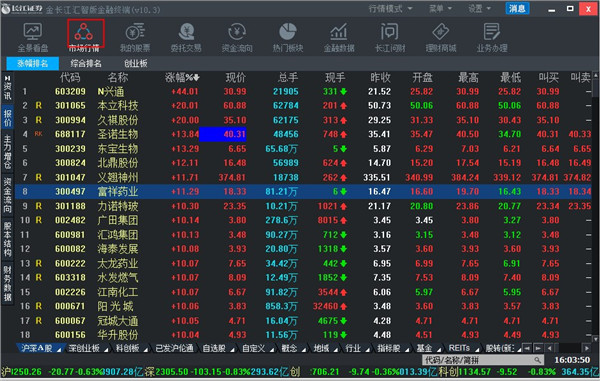Select the 富祥药业 stock row

click(304, 191)
